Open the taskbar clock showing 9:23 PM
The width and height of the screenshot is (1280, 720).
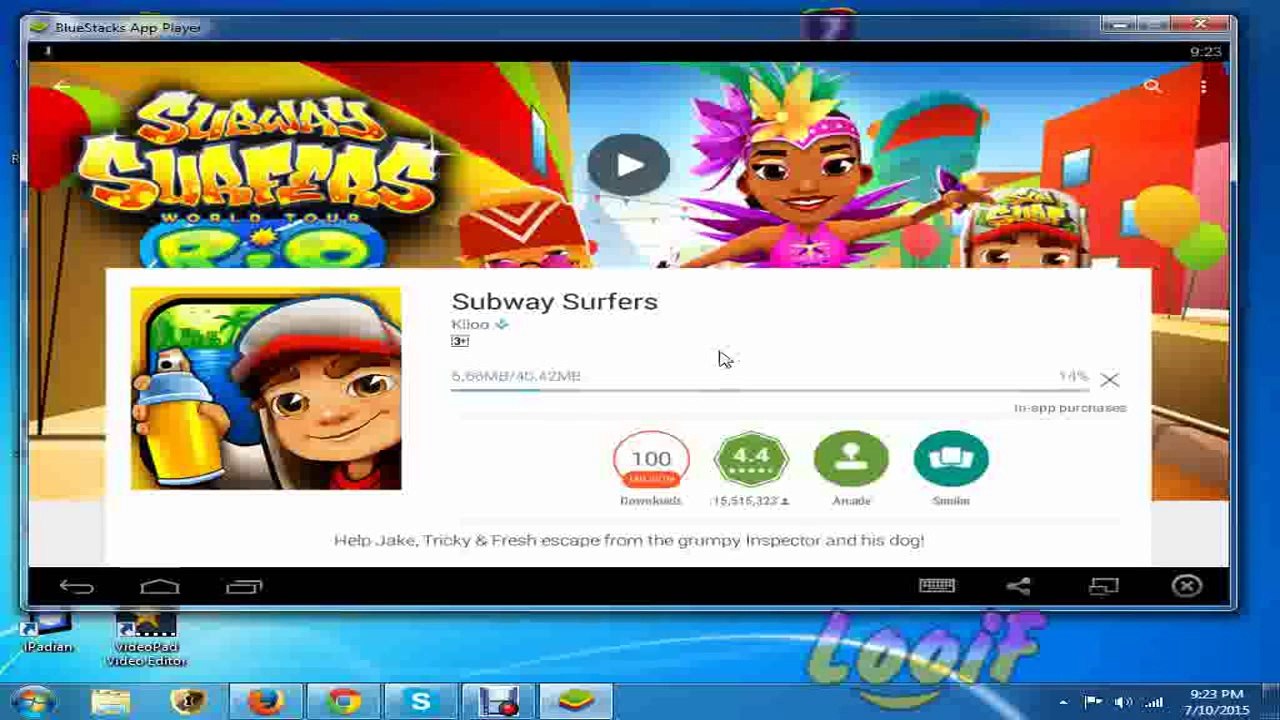point(1218,702)
